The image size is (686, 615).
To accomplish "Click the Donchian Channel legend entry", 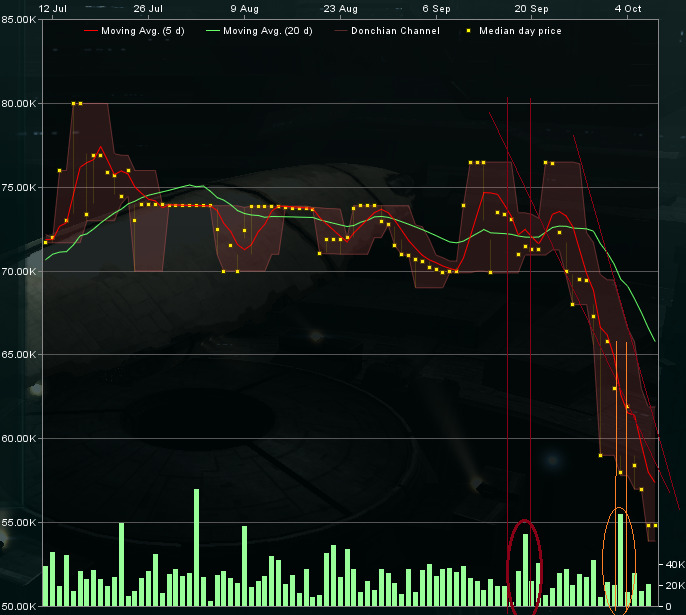I will click(394, 31).
